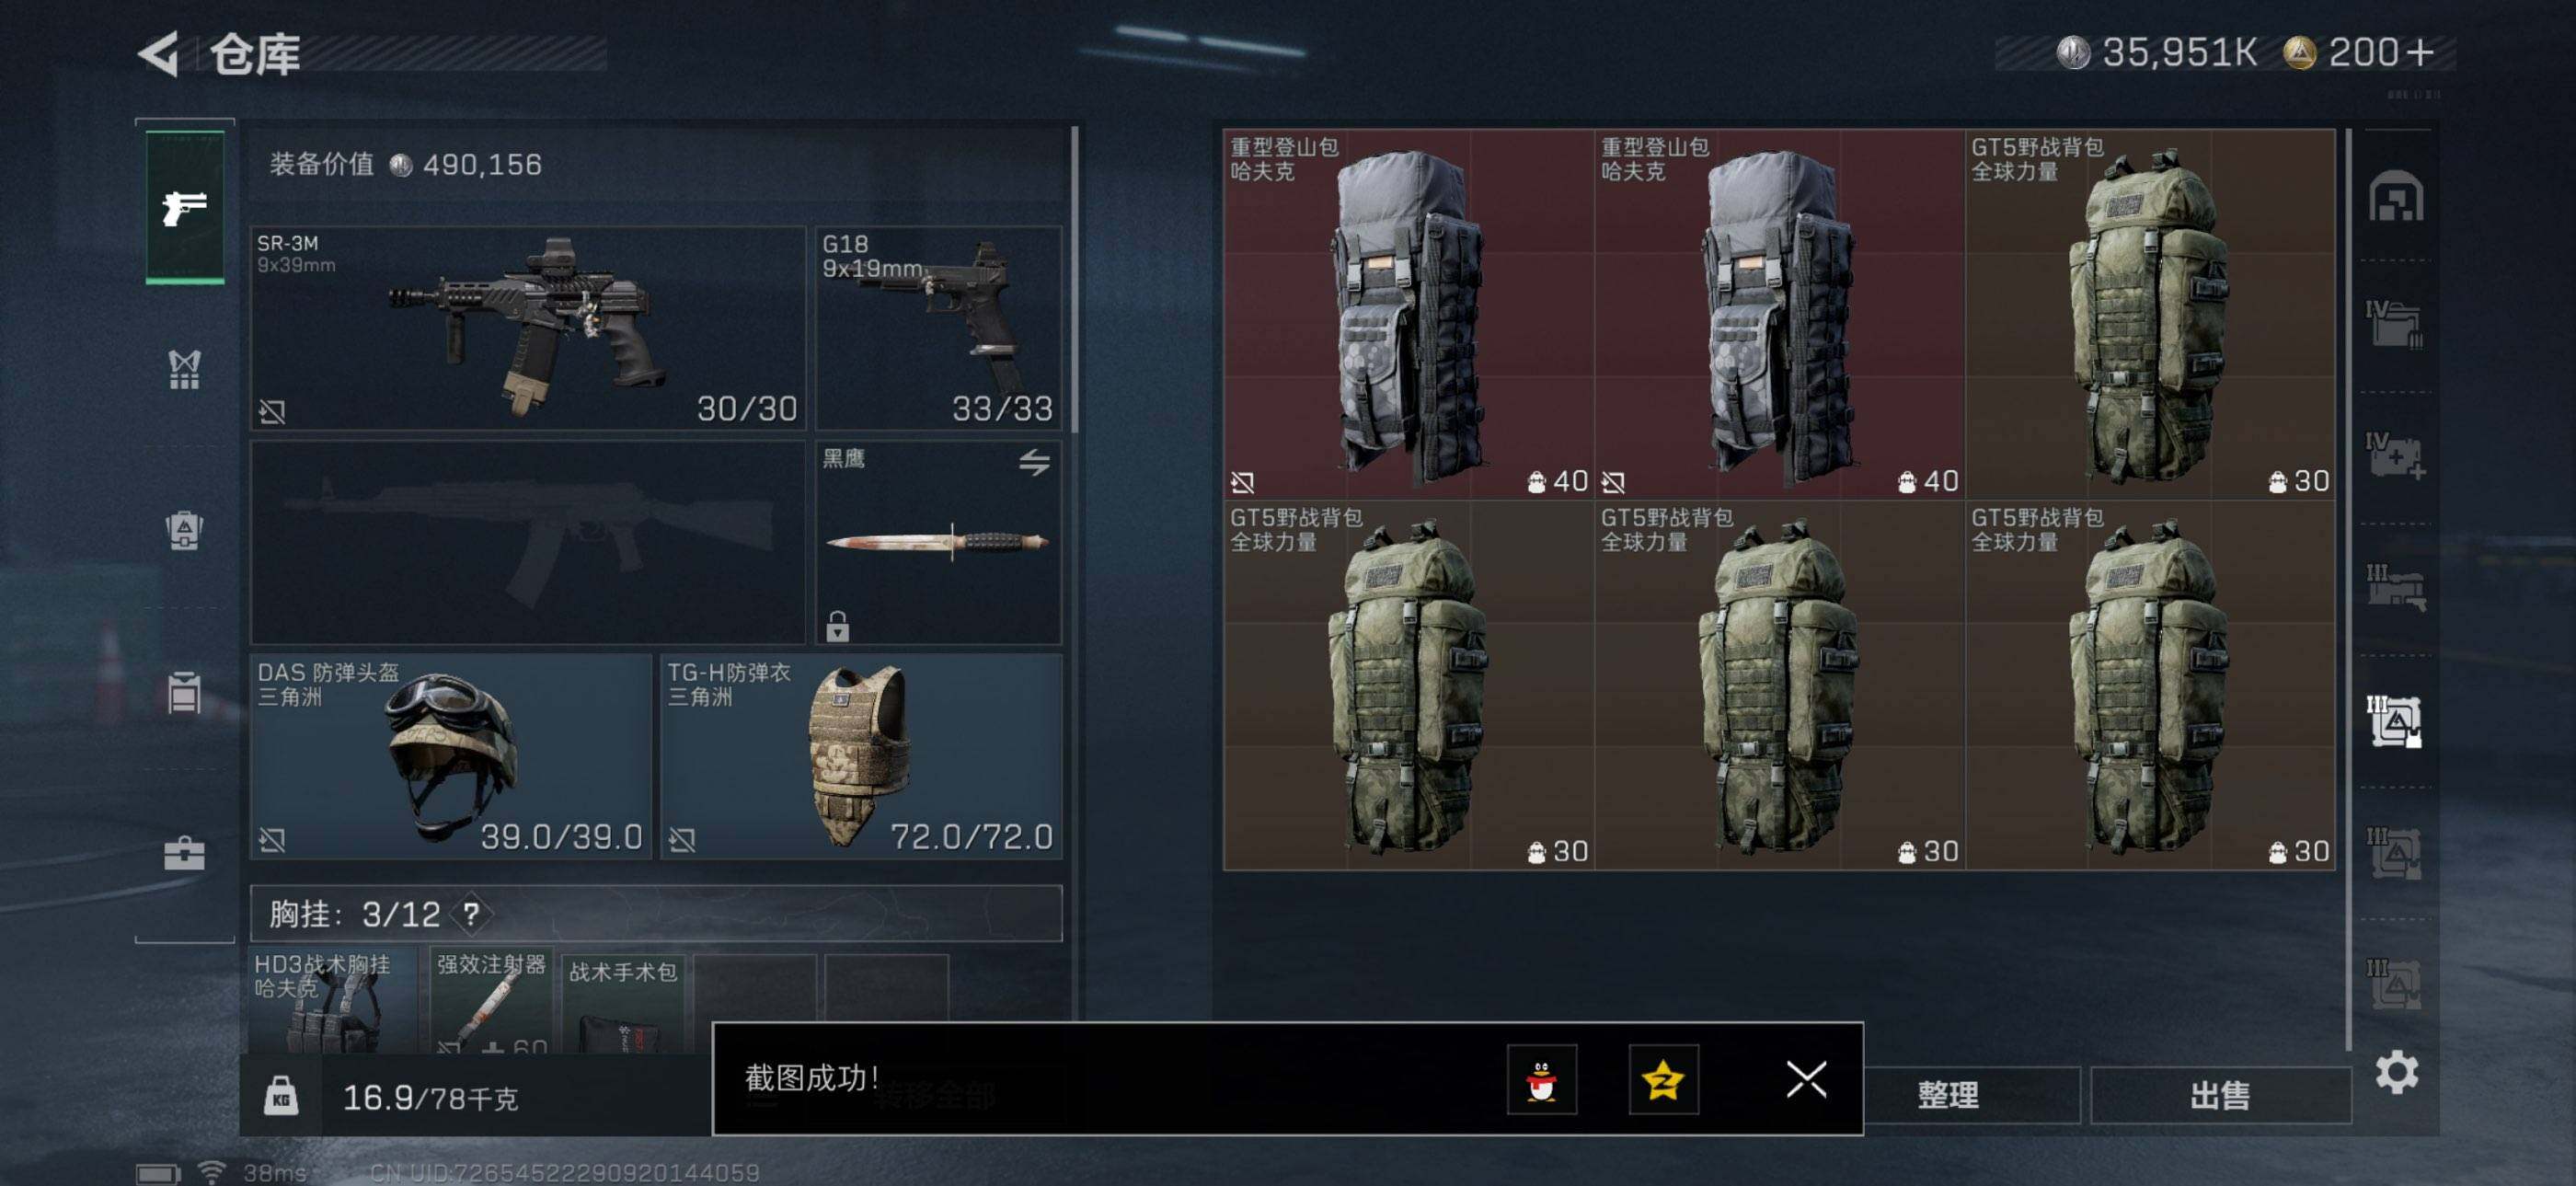Open the home storage icon in right sidebar

(2395, 196)
